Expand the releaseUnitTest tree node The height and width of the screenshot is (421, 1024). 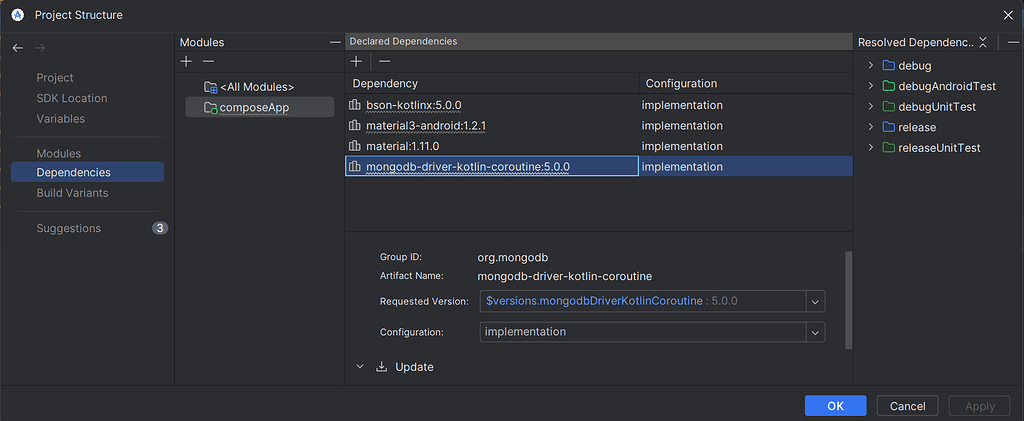(871, 148)
